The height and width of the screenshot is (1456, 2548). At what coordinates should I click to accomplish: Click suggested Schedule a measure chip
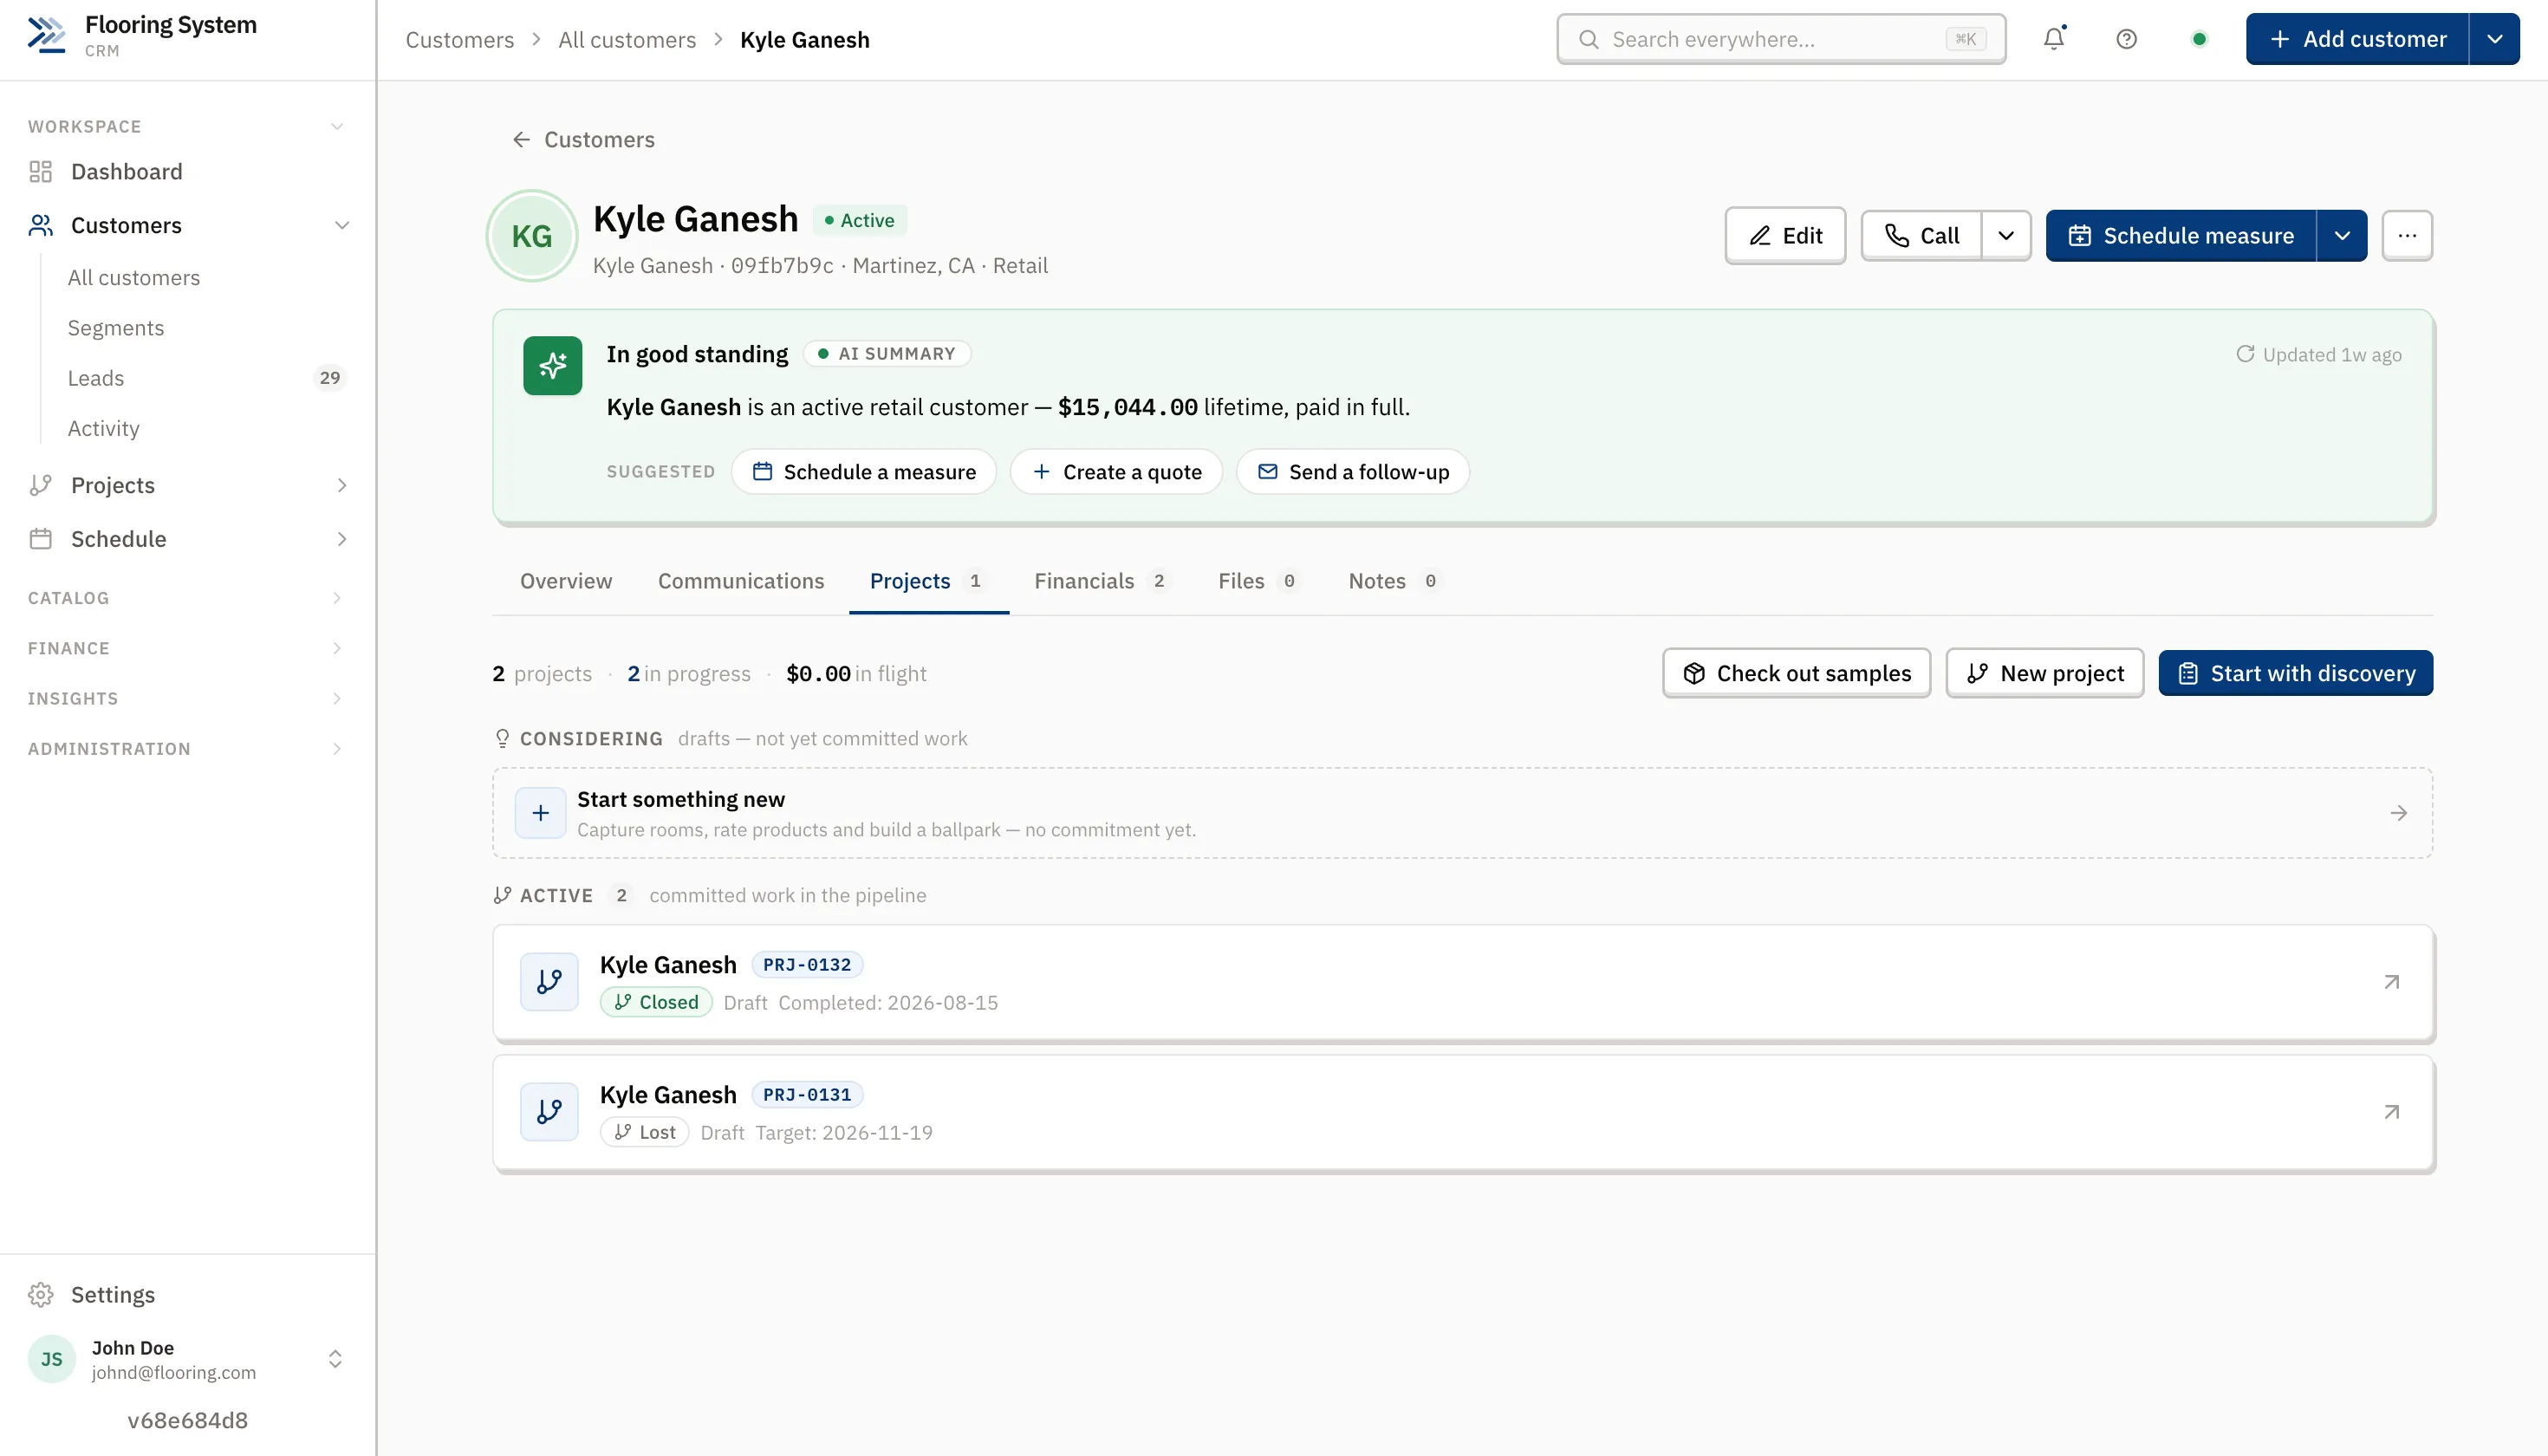[864, 472]
